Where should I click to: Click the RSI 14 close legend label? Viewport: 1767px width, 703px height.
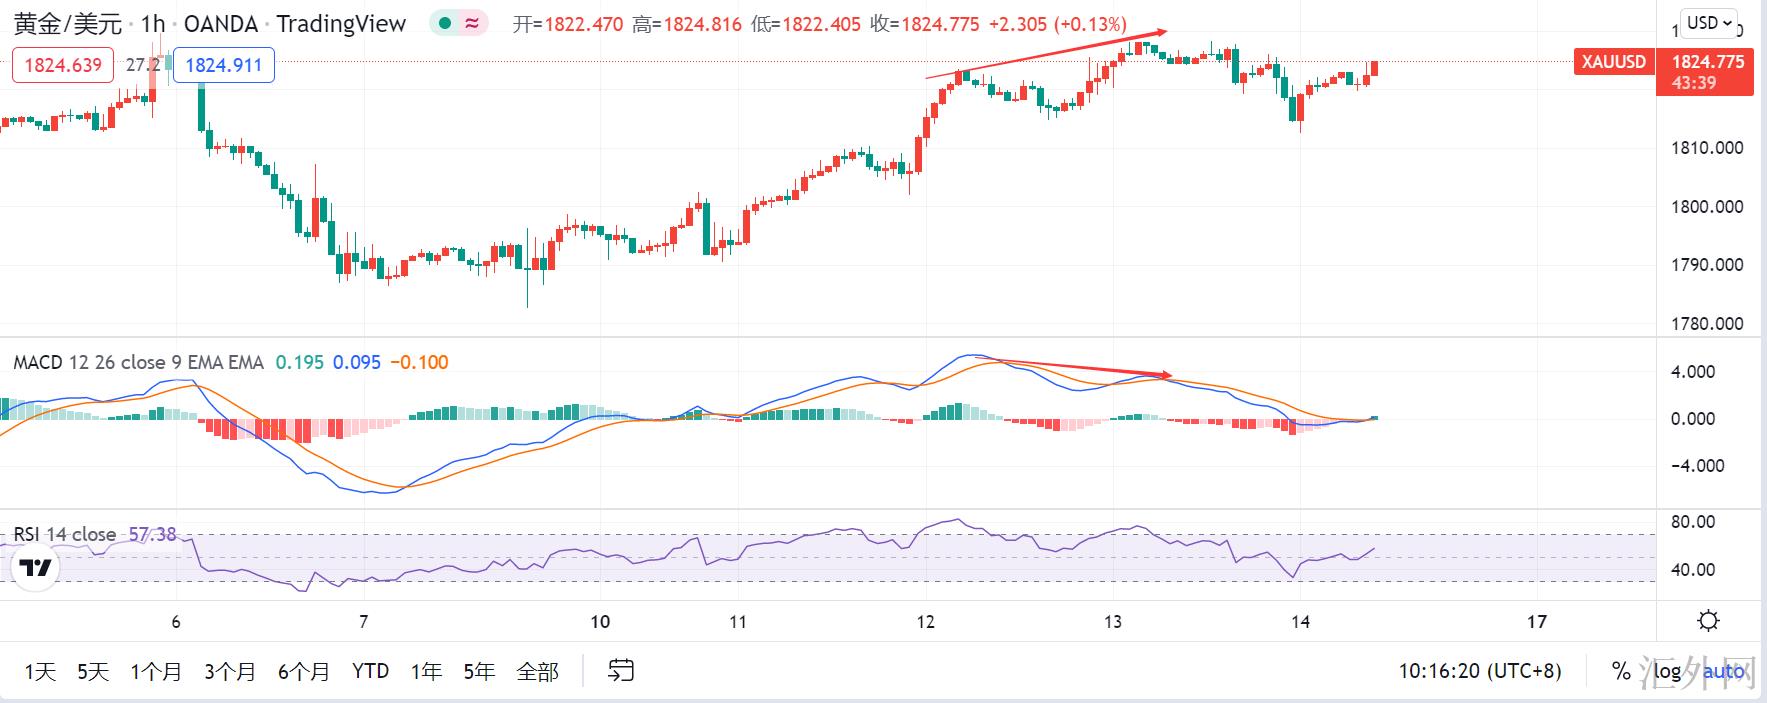[x=65, y=535]
